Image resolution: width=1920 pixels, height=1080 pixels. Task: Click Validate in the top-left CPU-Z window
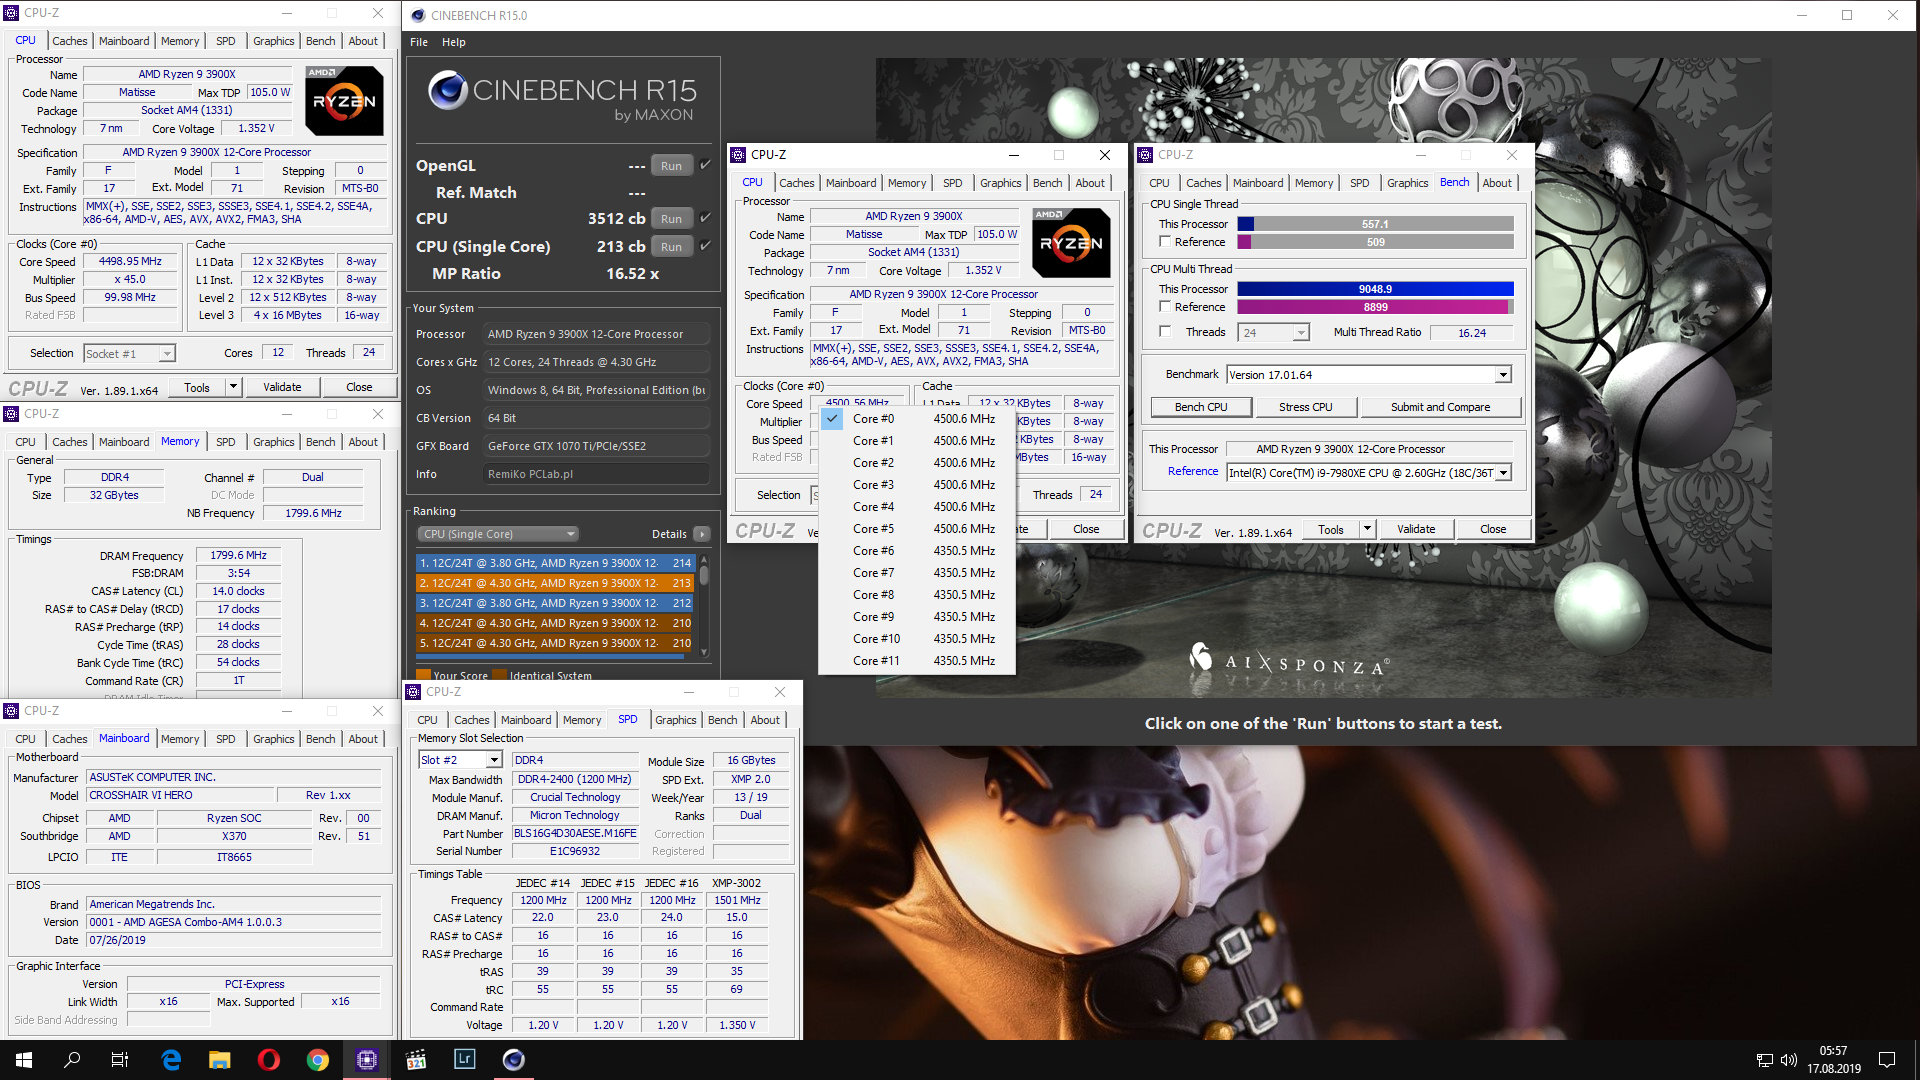tap(282, 387)
